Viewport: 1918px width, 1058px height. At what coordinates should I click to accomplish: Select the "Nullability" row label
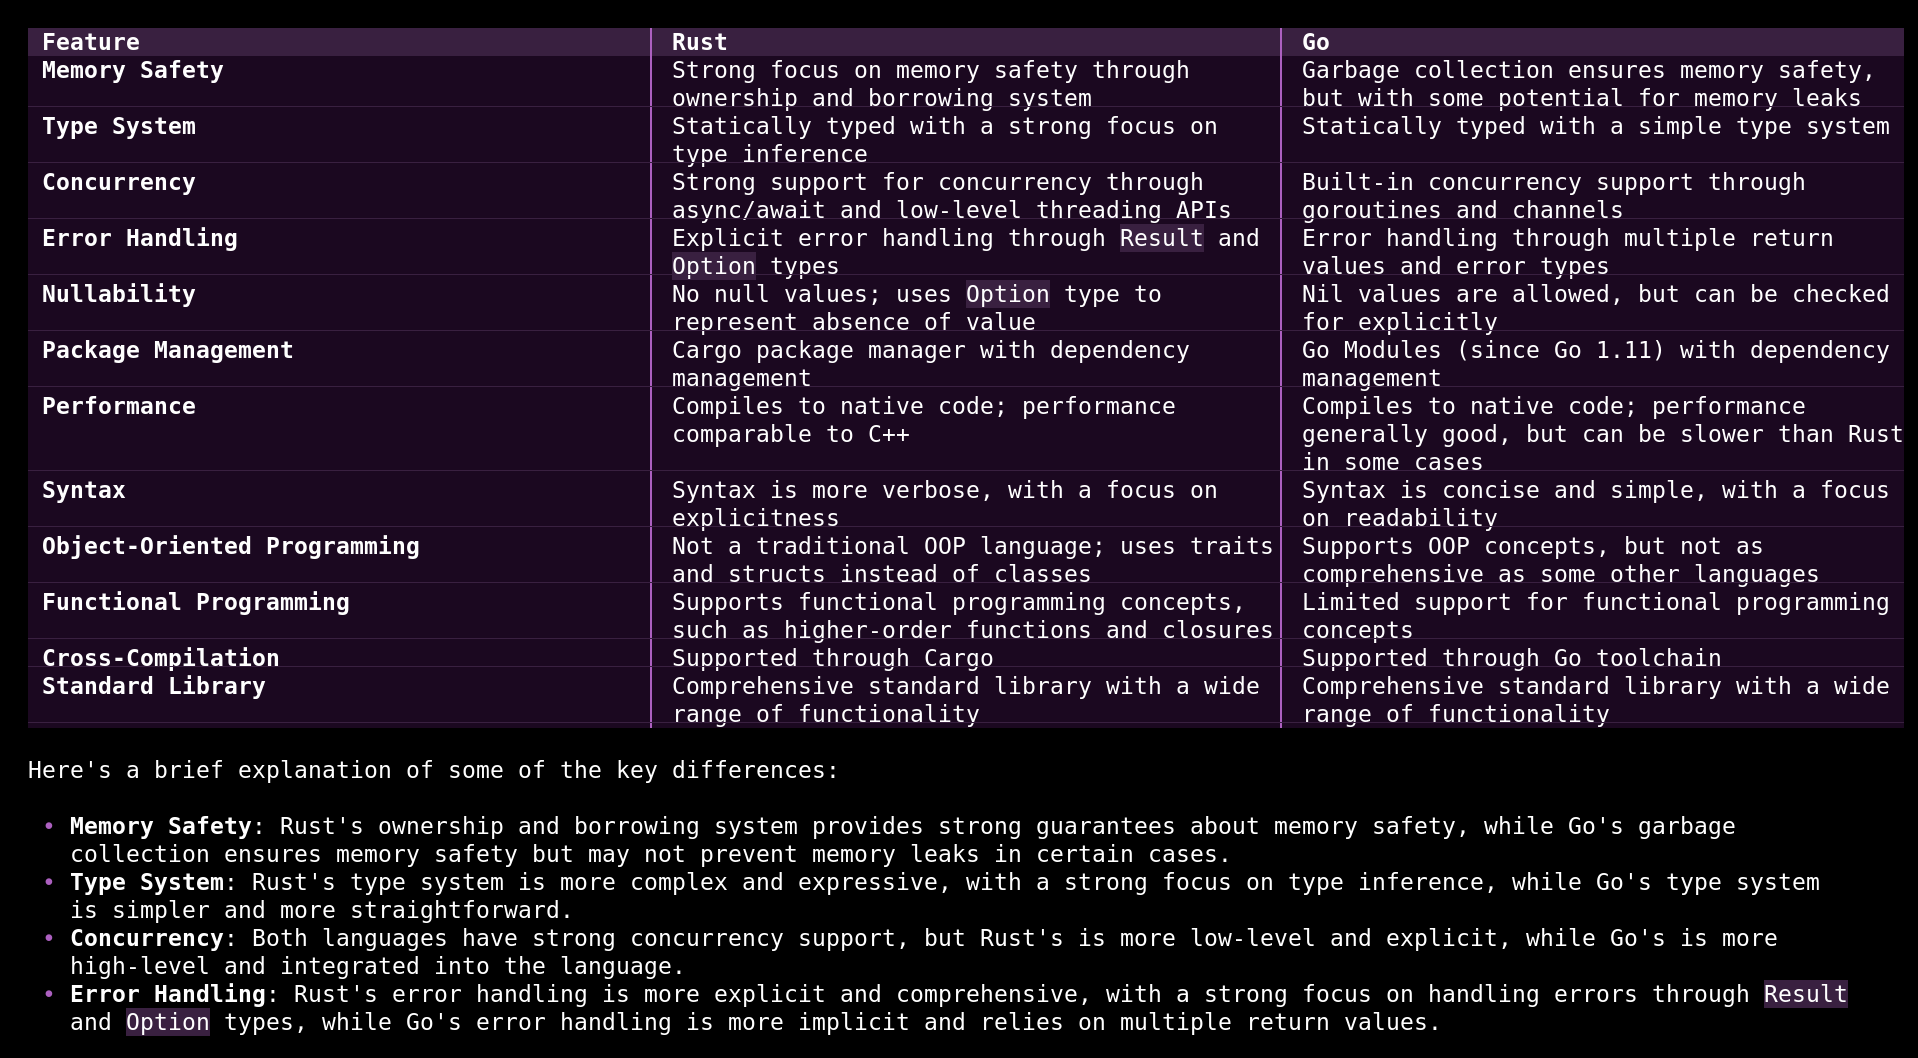(118, 294)
